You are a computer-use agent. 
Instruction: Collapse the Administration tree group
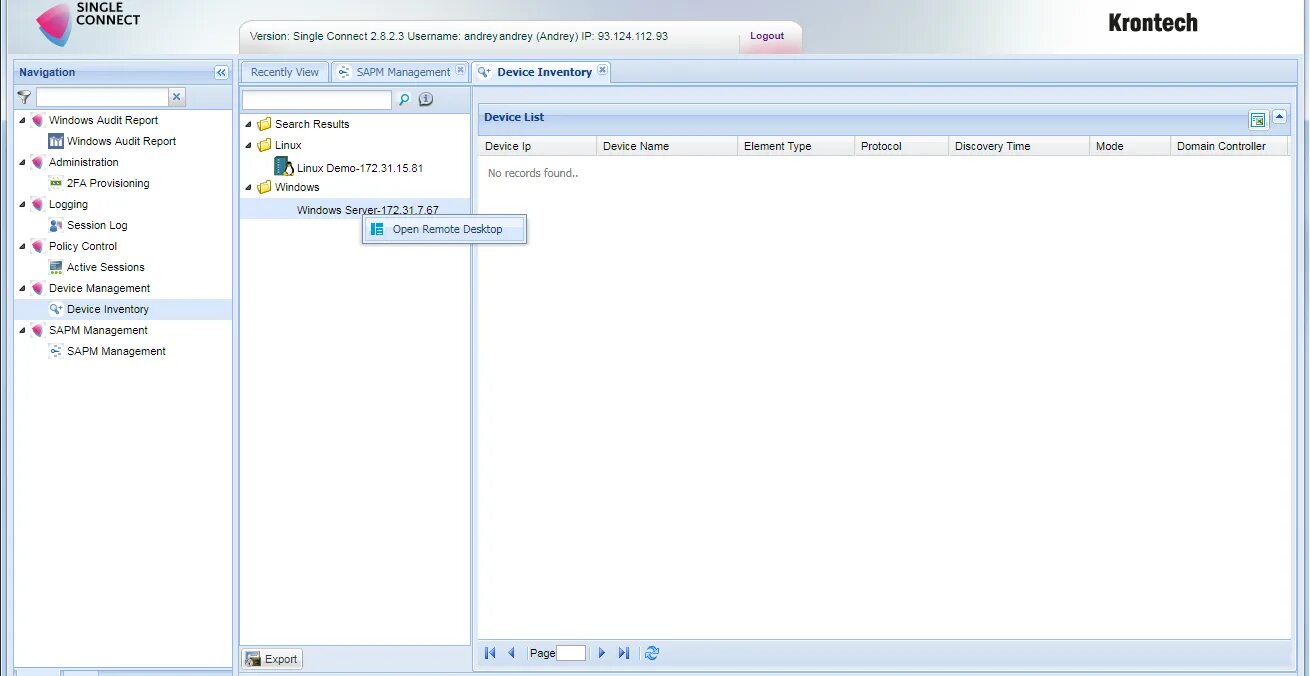point(23,162)
